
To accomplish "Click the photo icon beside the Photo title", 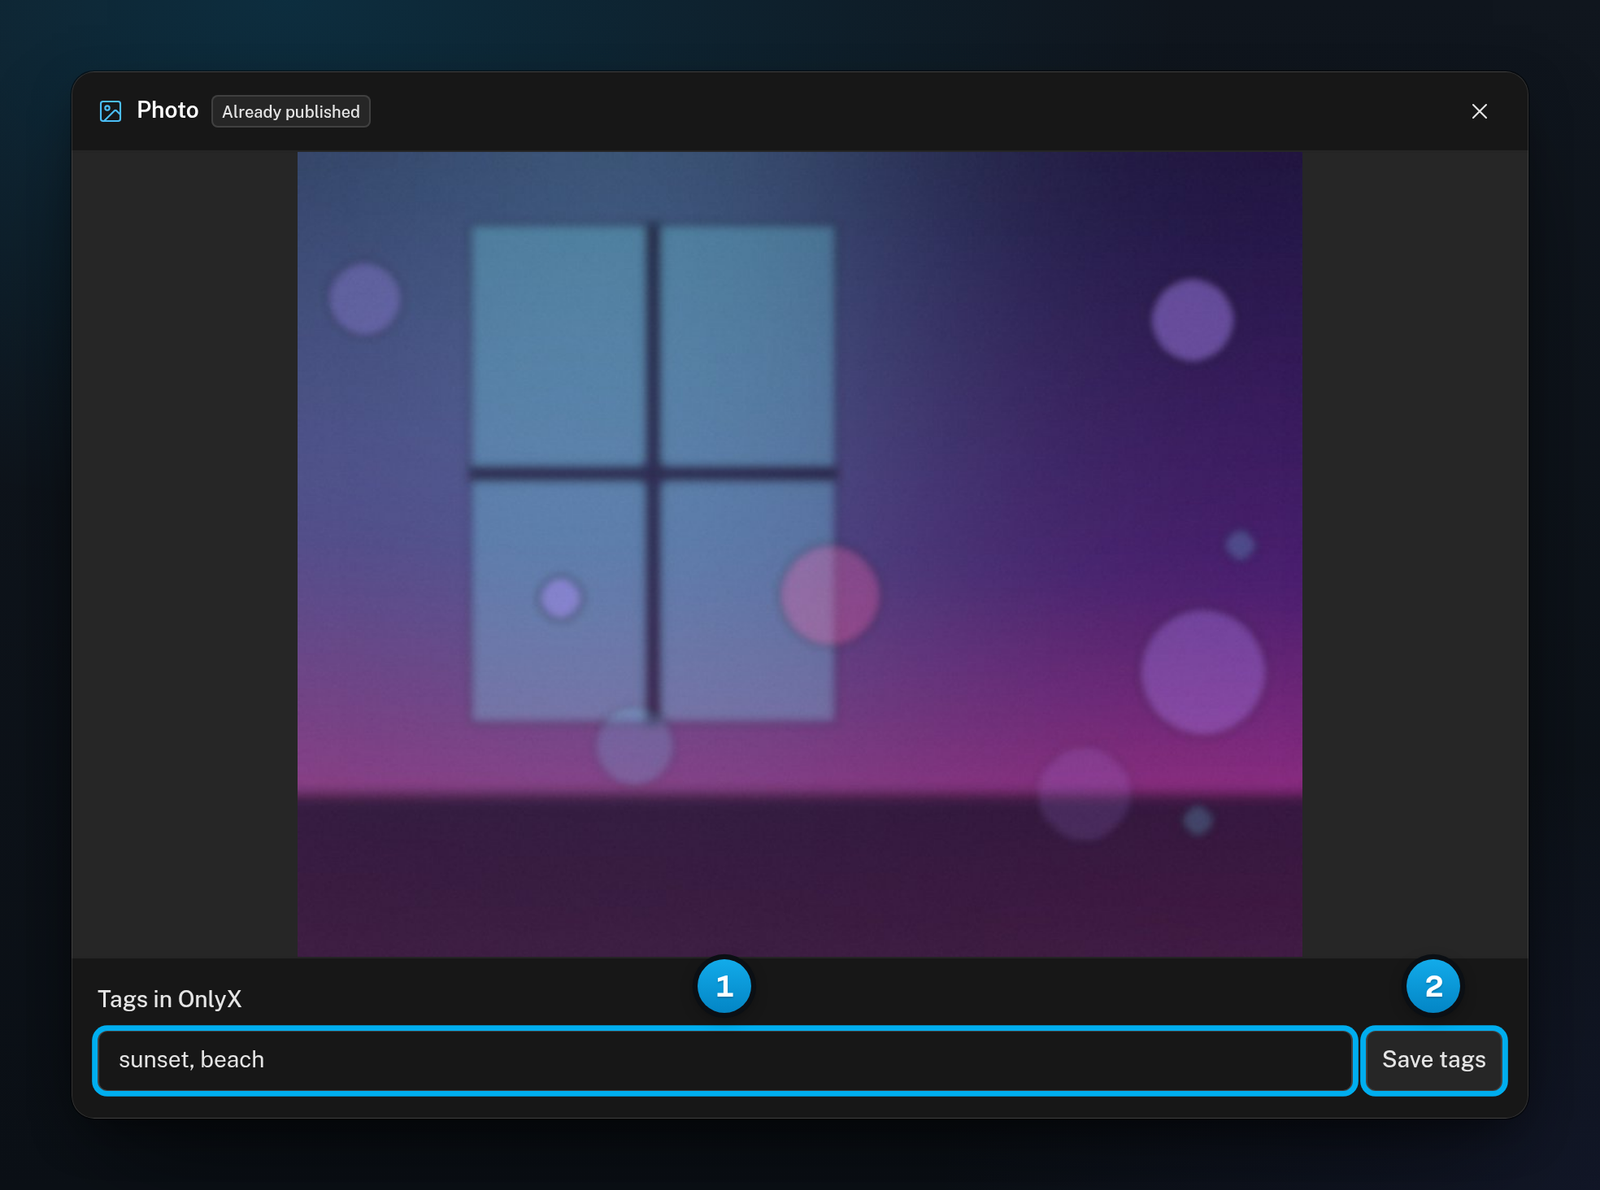I will [x=111, y=111].
